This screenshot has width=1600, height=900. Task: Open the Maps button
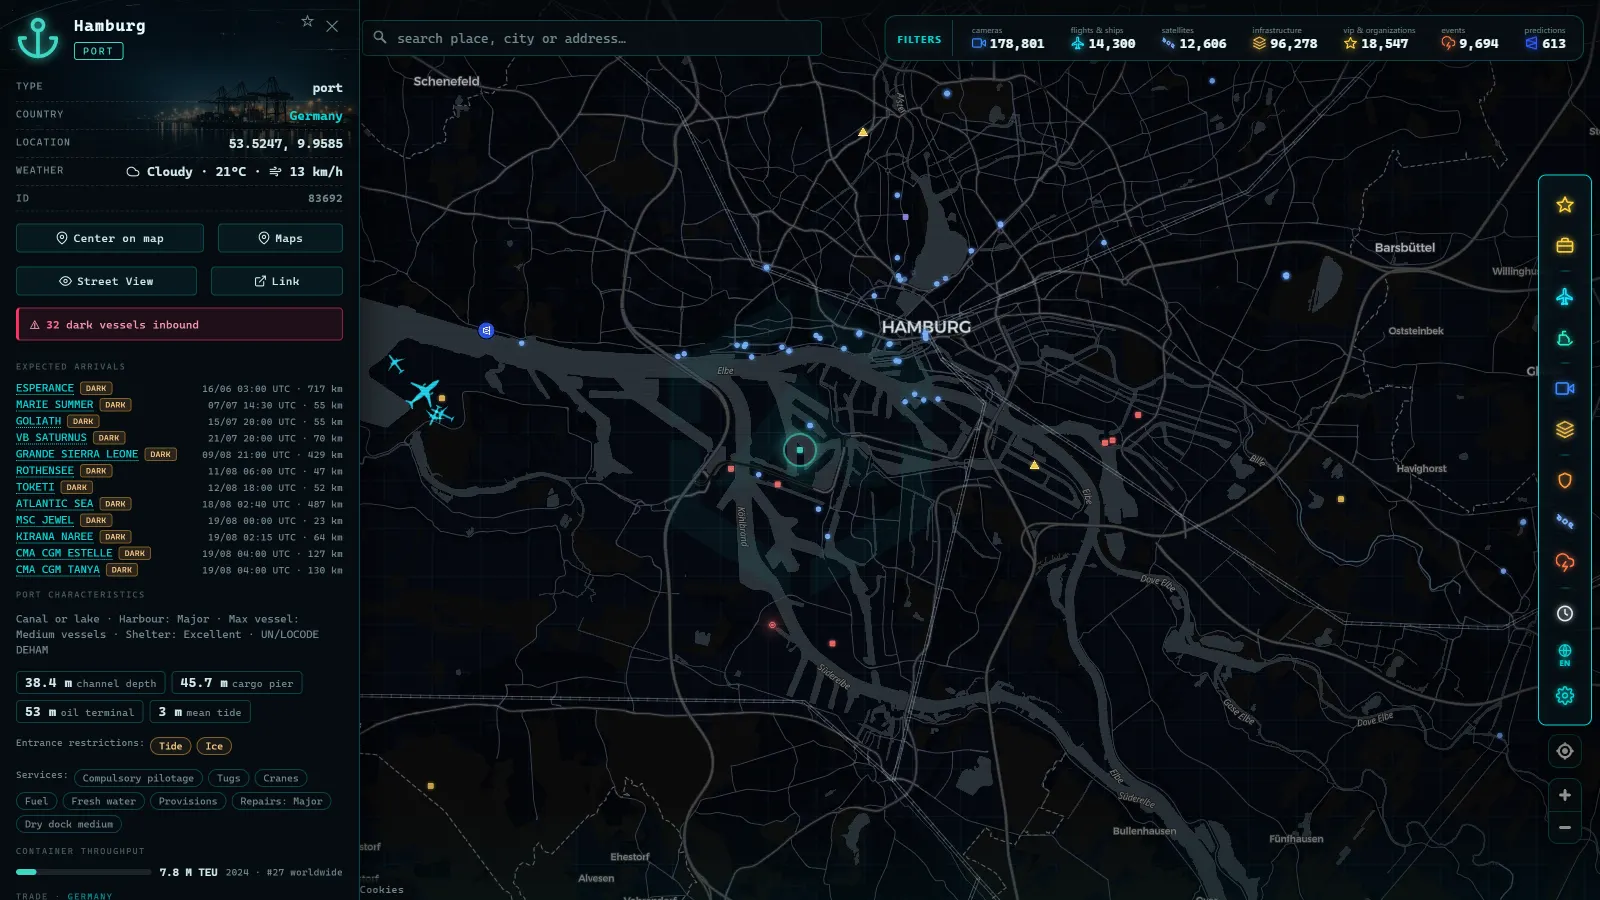pyautogui.click(x=280, y=238)
